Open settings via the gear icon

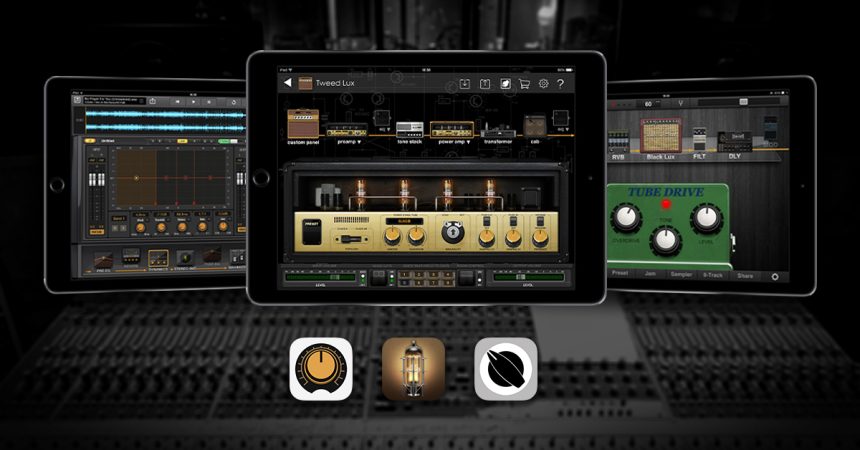point(543,84)
